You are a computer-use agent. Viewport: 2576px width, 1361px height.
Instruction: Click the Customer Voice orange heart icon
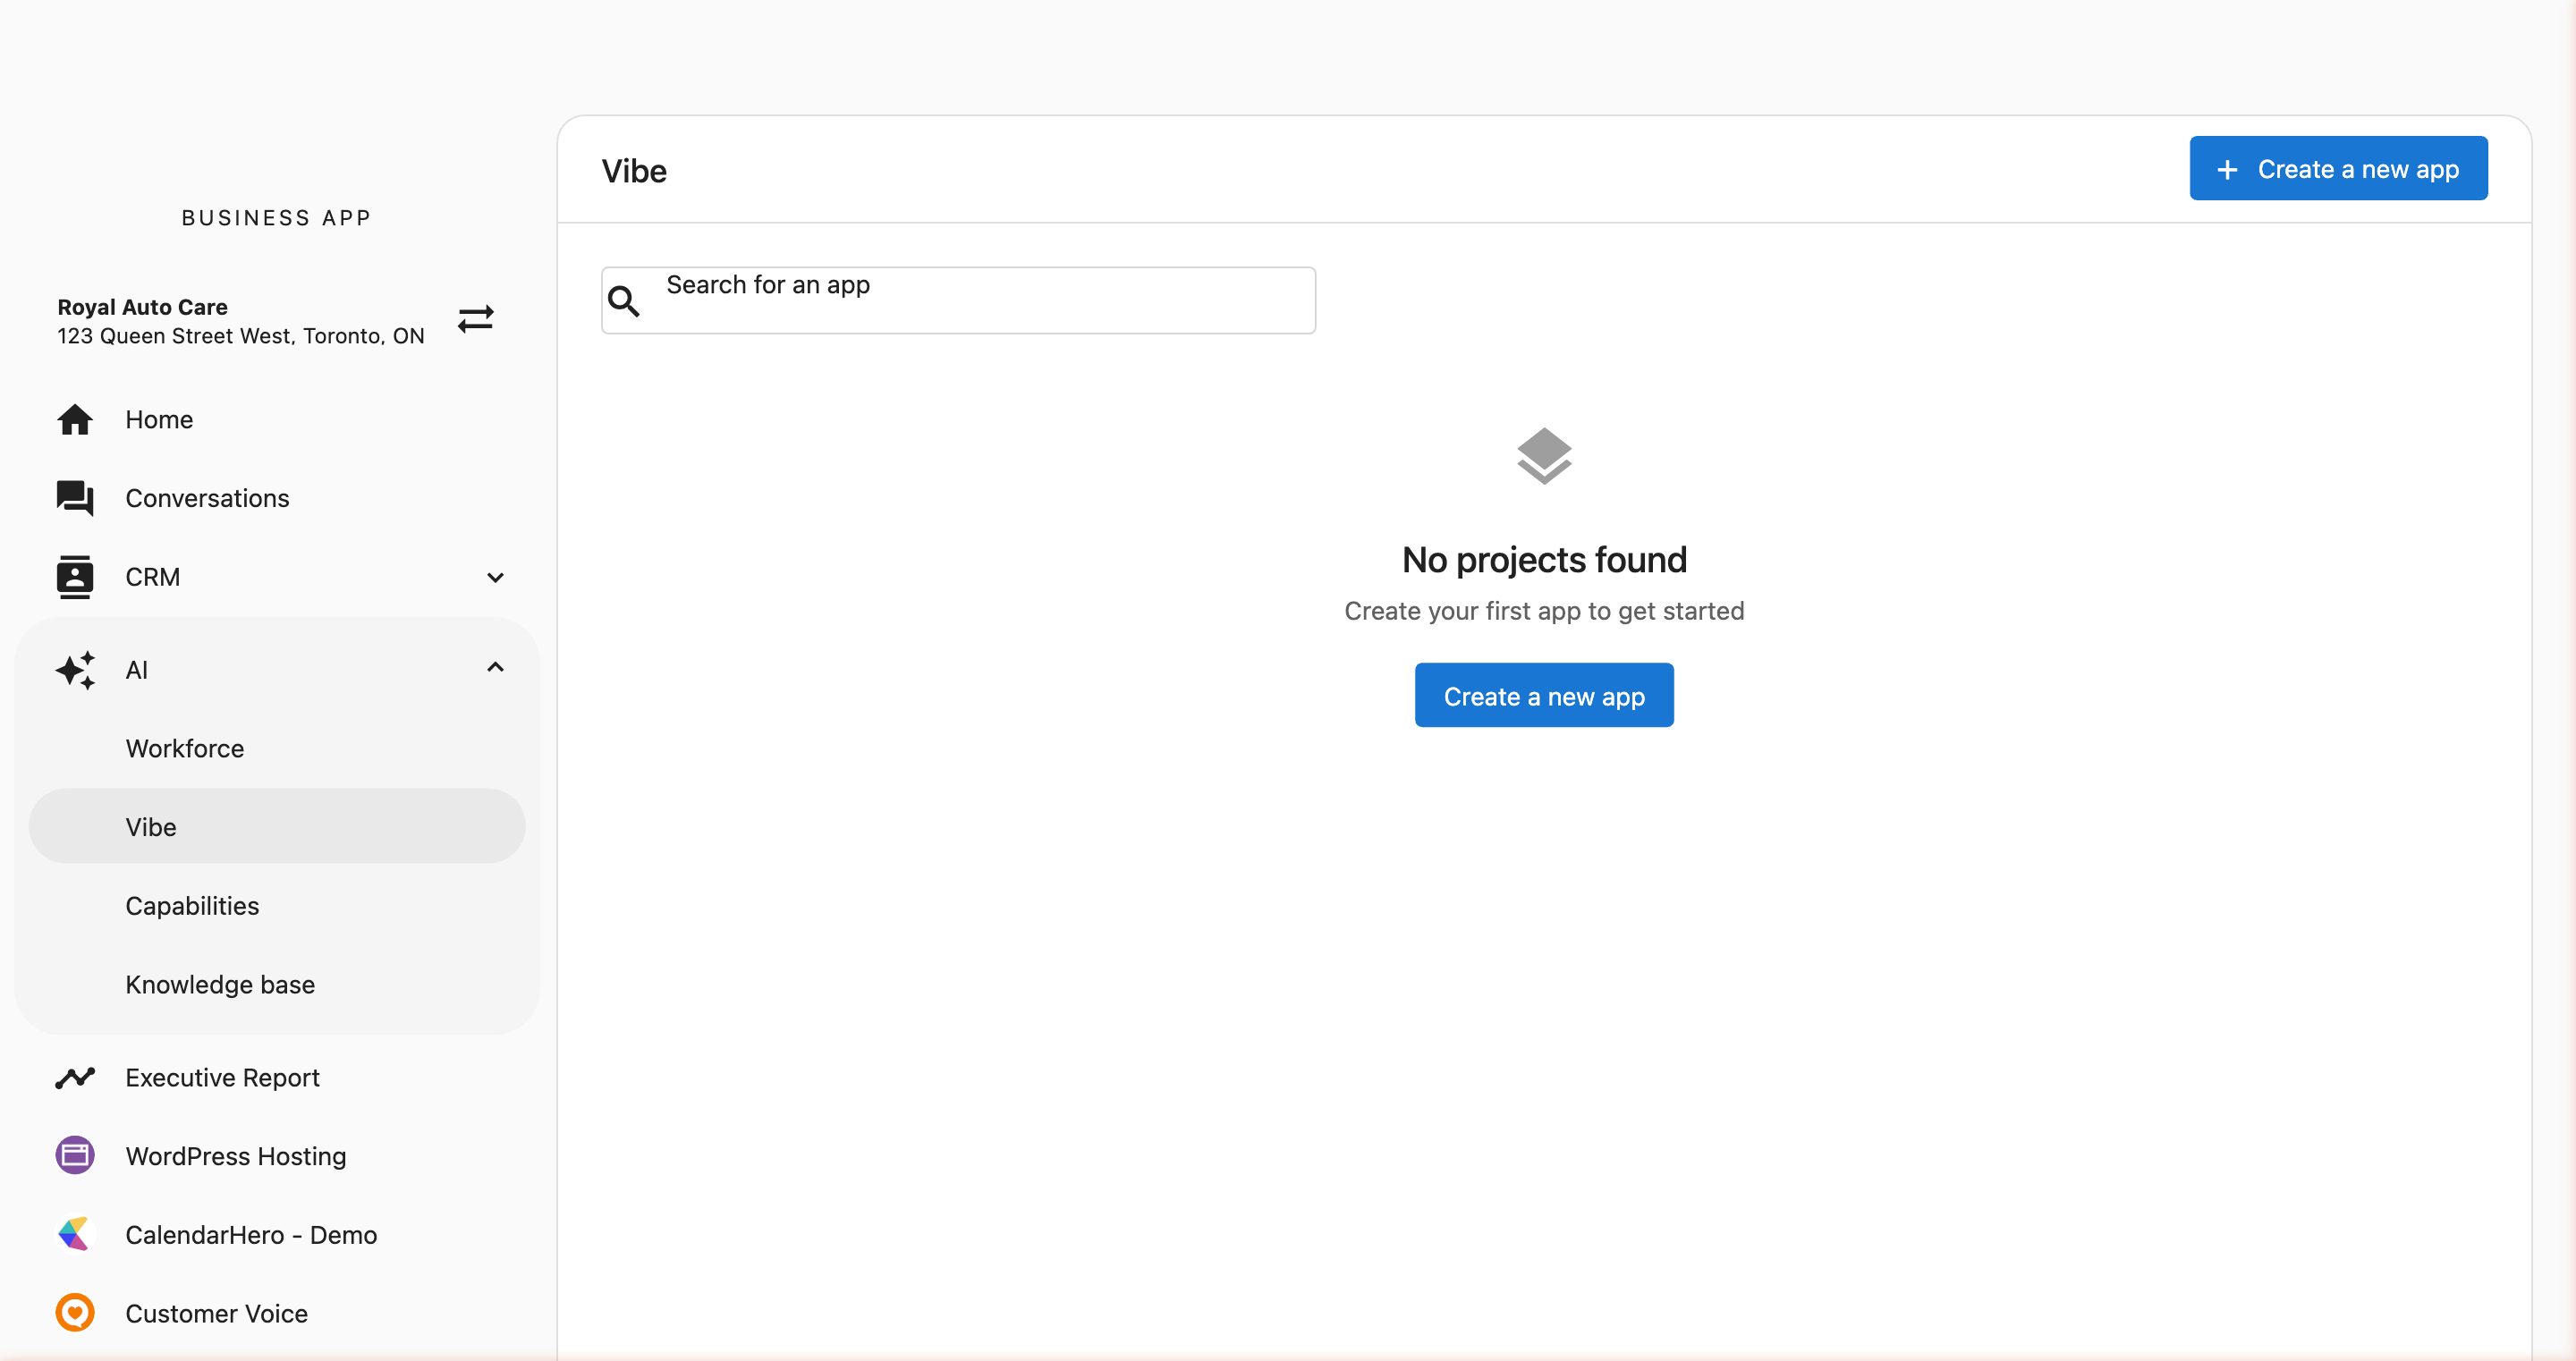(75, 1313)
